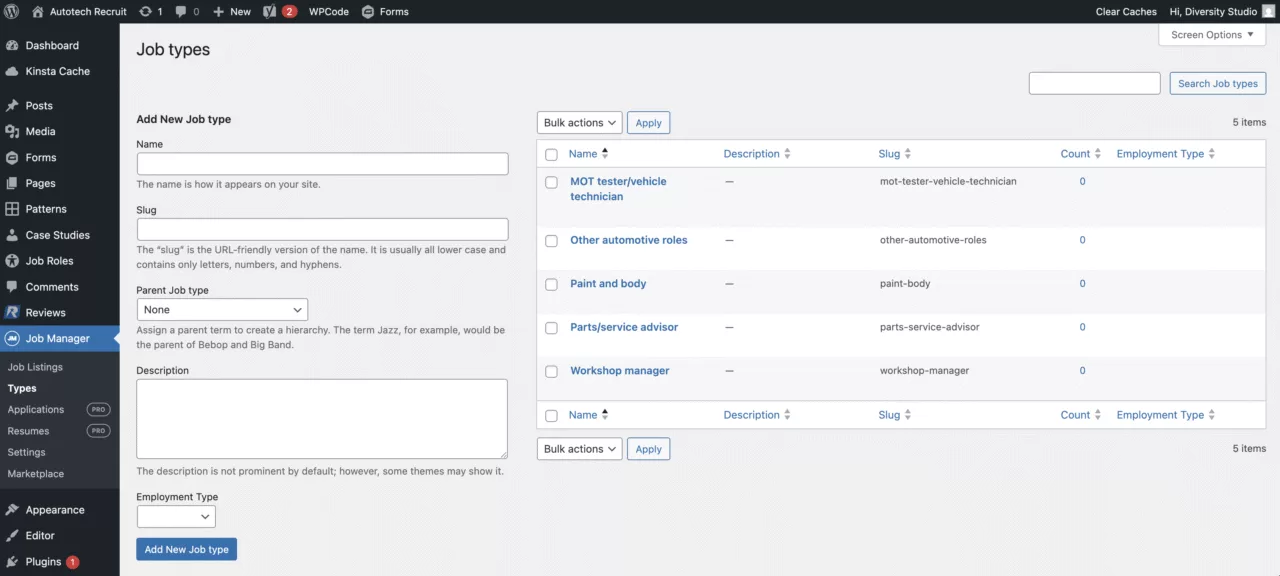
Task: Open Job Listings in the sidebar submenu
Action: click(35, 367)
